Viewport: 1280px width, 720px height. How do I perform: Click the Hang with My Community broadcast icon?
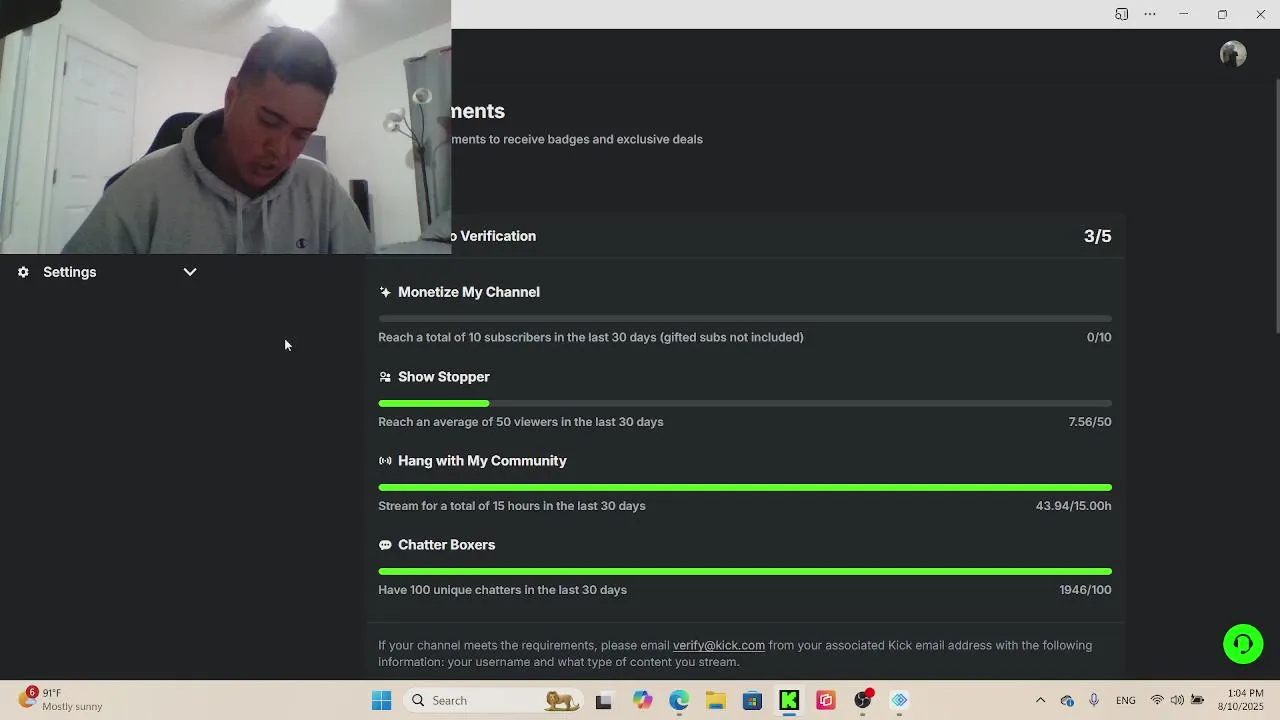(385, 461)
